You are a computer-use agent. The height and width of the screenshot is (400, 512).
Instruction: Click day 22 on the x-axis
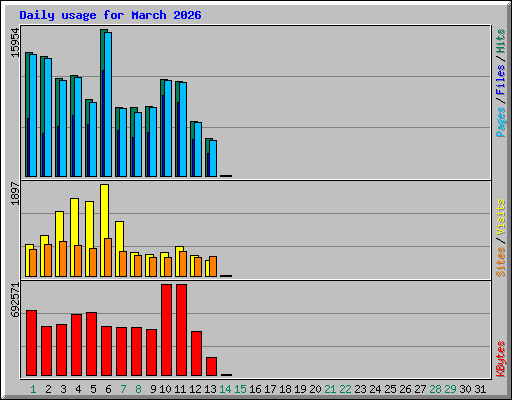(x=345, y=389)
